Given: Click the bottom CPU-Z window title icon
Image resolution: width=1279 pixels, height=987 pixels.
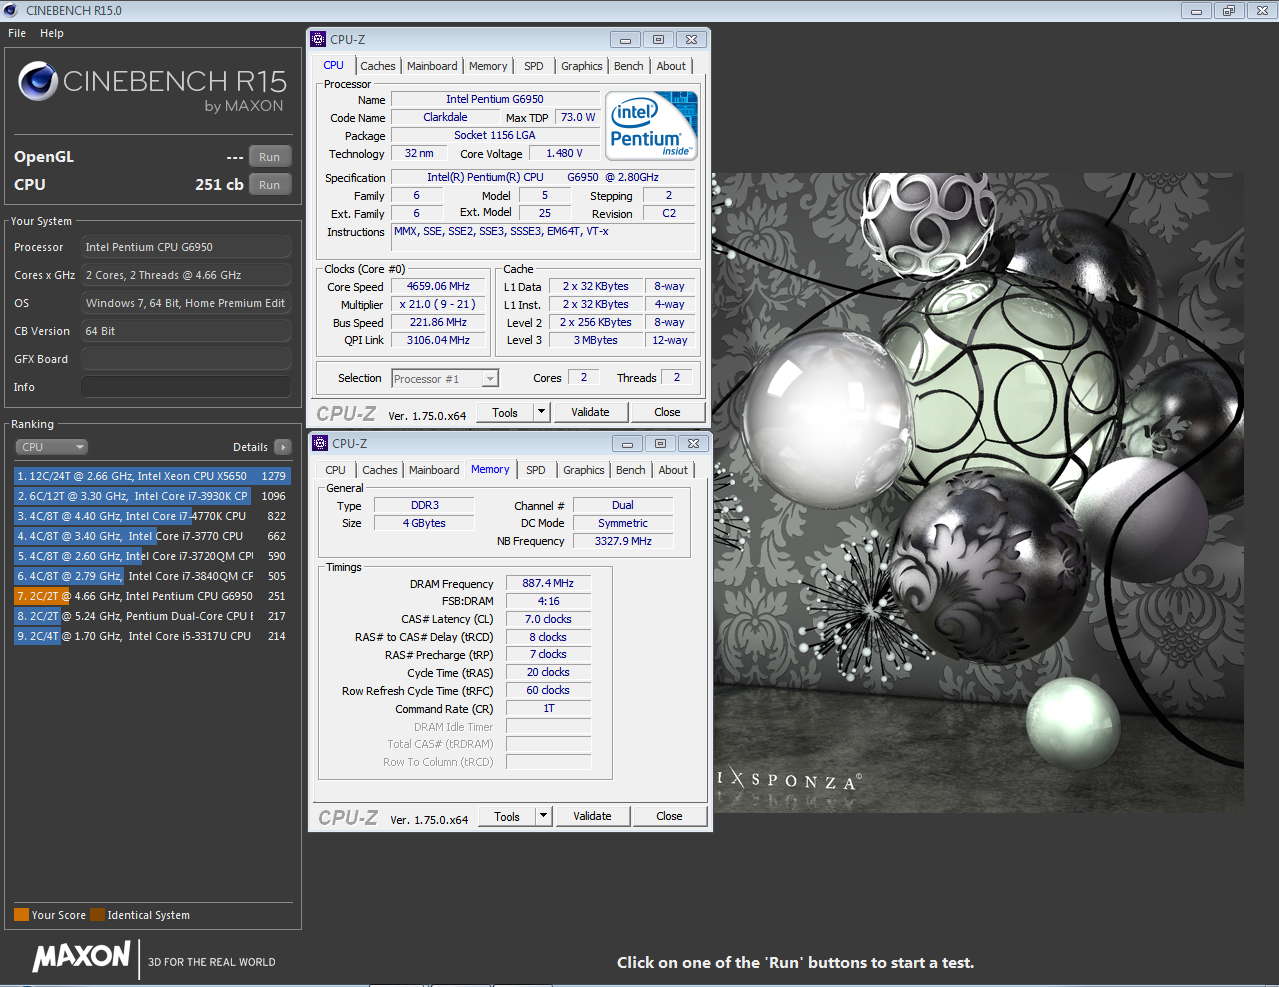Looking at the screenshot, I should pos(321,444).
